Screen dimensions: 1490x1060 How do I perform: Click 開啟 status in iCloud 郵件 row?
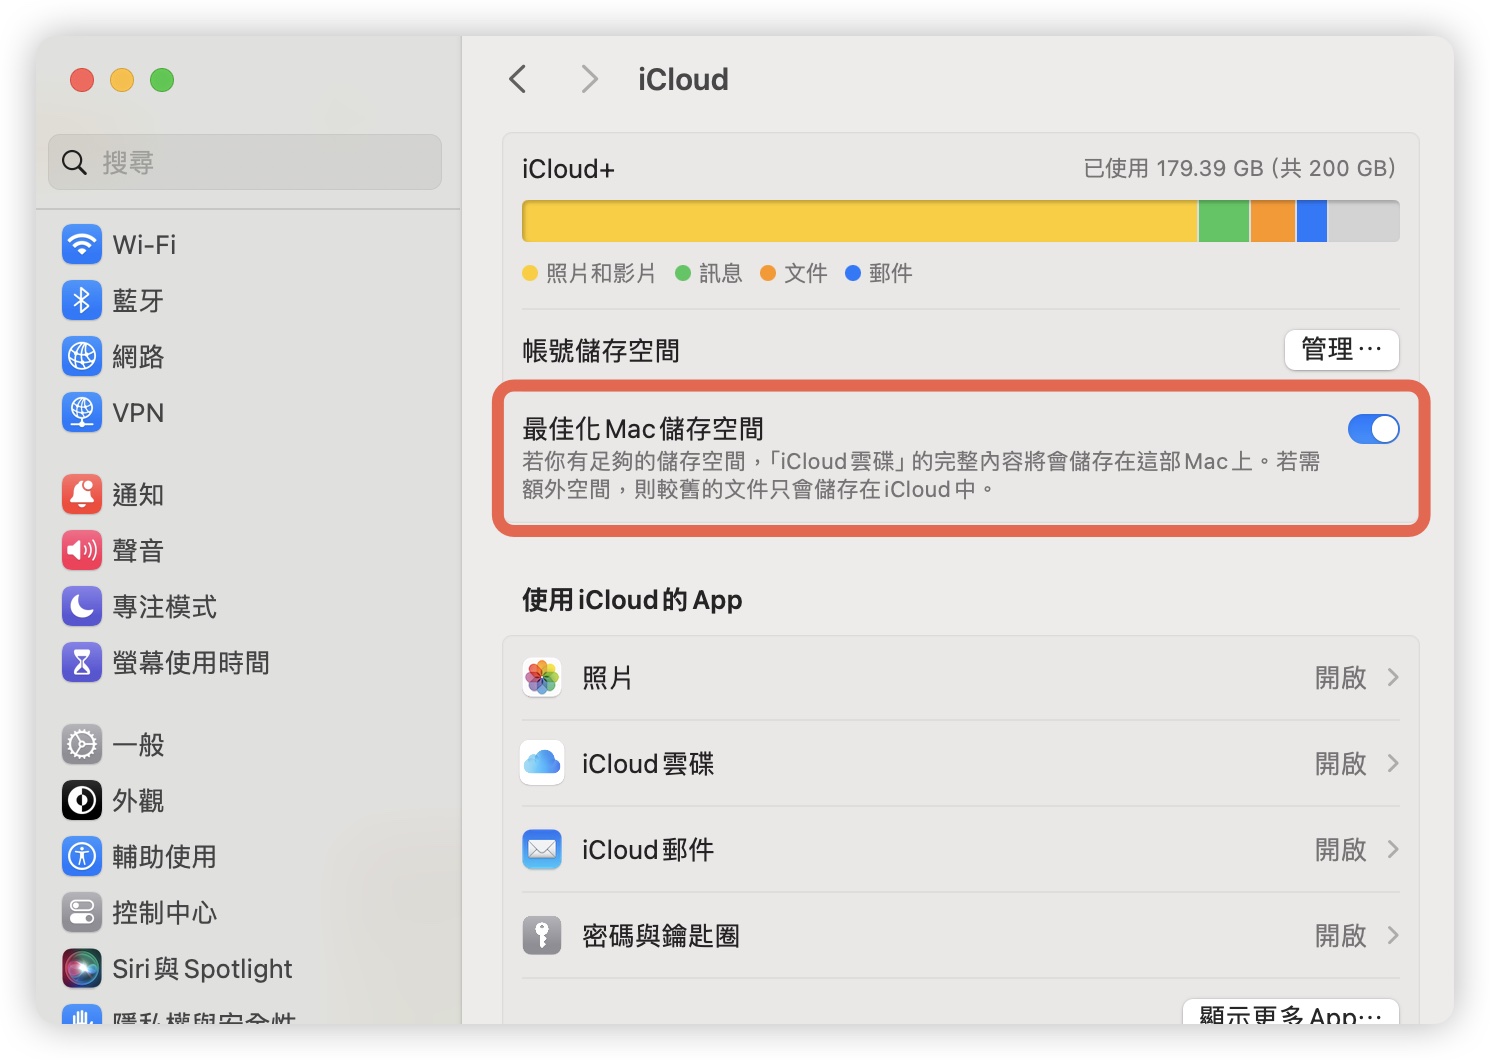coord(1340,850)
